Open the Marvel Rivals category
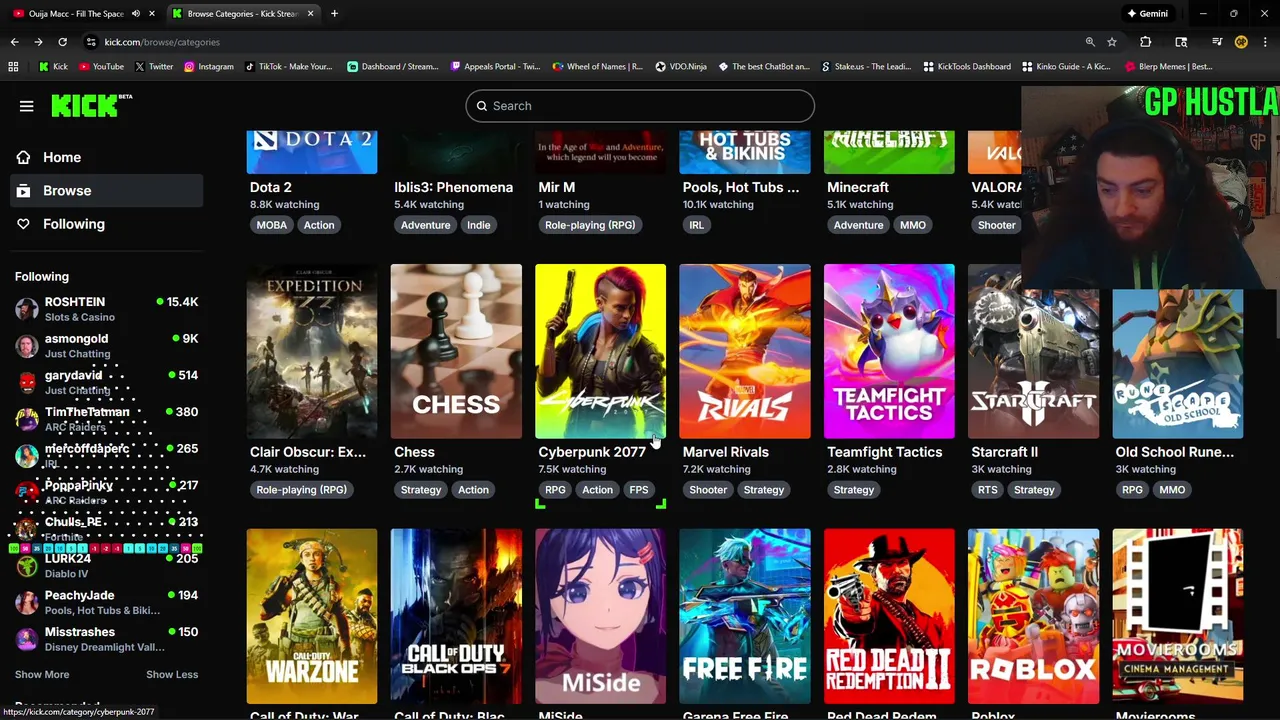This screenshot has height=720, width=1280. coord(745,351)
